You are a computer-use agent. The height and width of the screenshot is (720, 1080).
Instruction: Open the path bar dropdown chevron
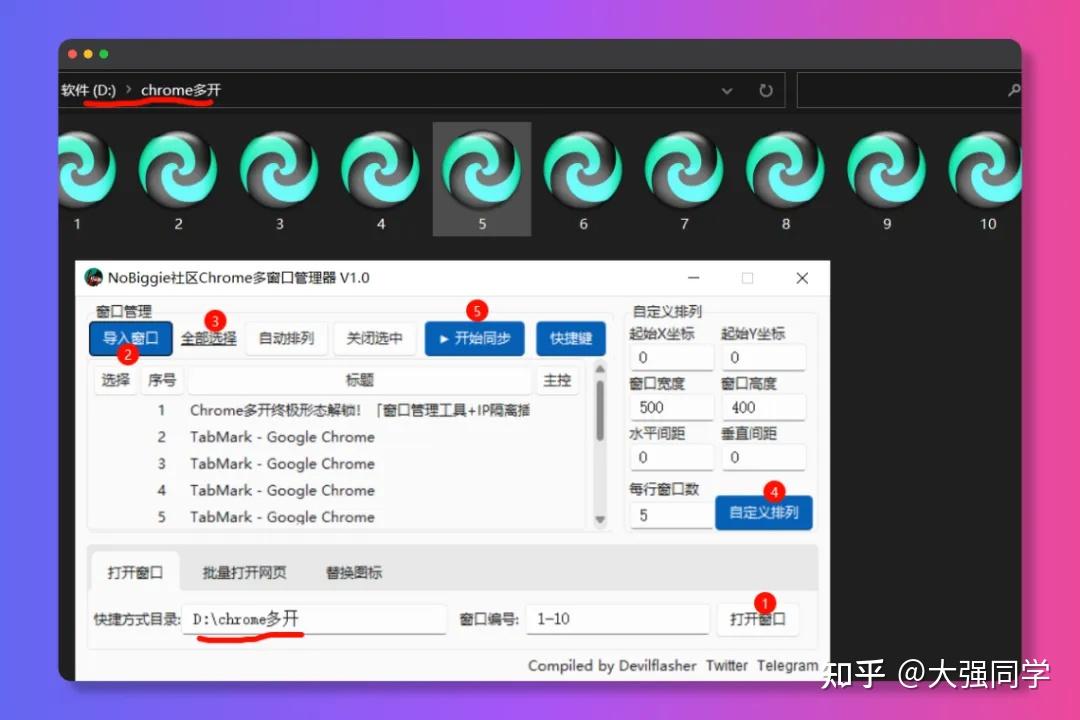pos(727,90)
